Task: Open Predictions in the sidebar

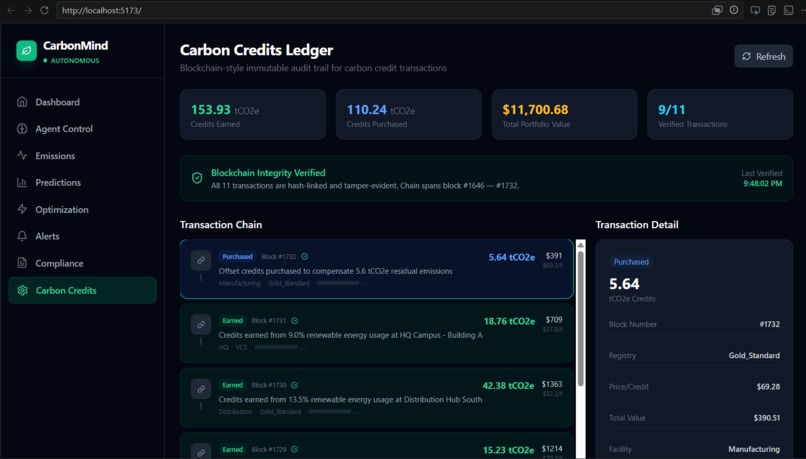Action: 83,182
